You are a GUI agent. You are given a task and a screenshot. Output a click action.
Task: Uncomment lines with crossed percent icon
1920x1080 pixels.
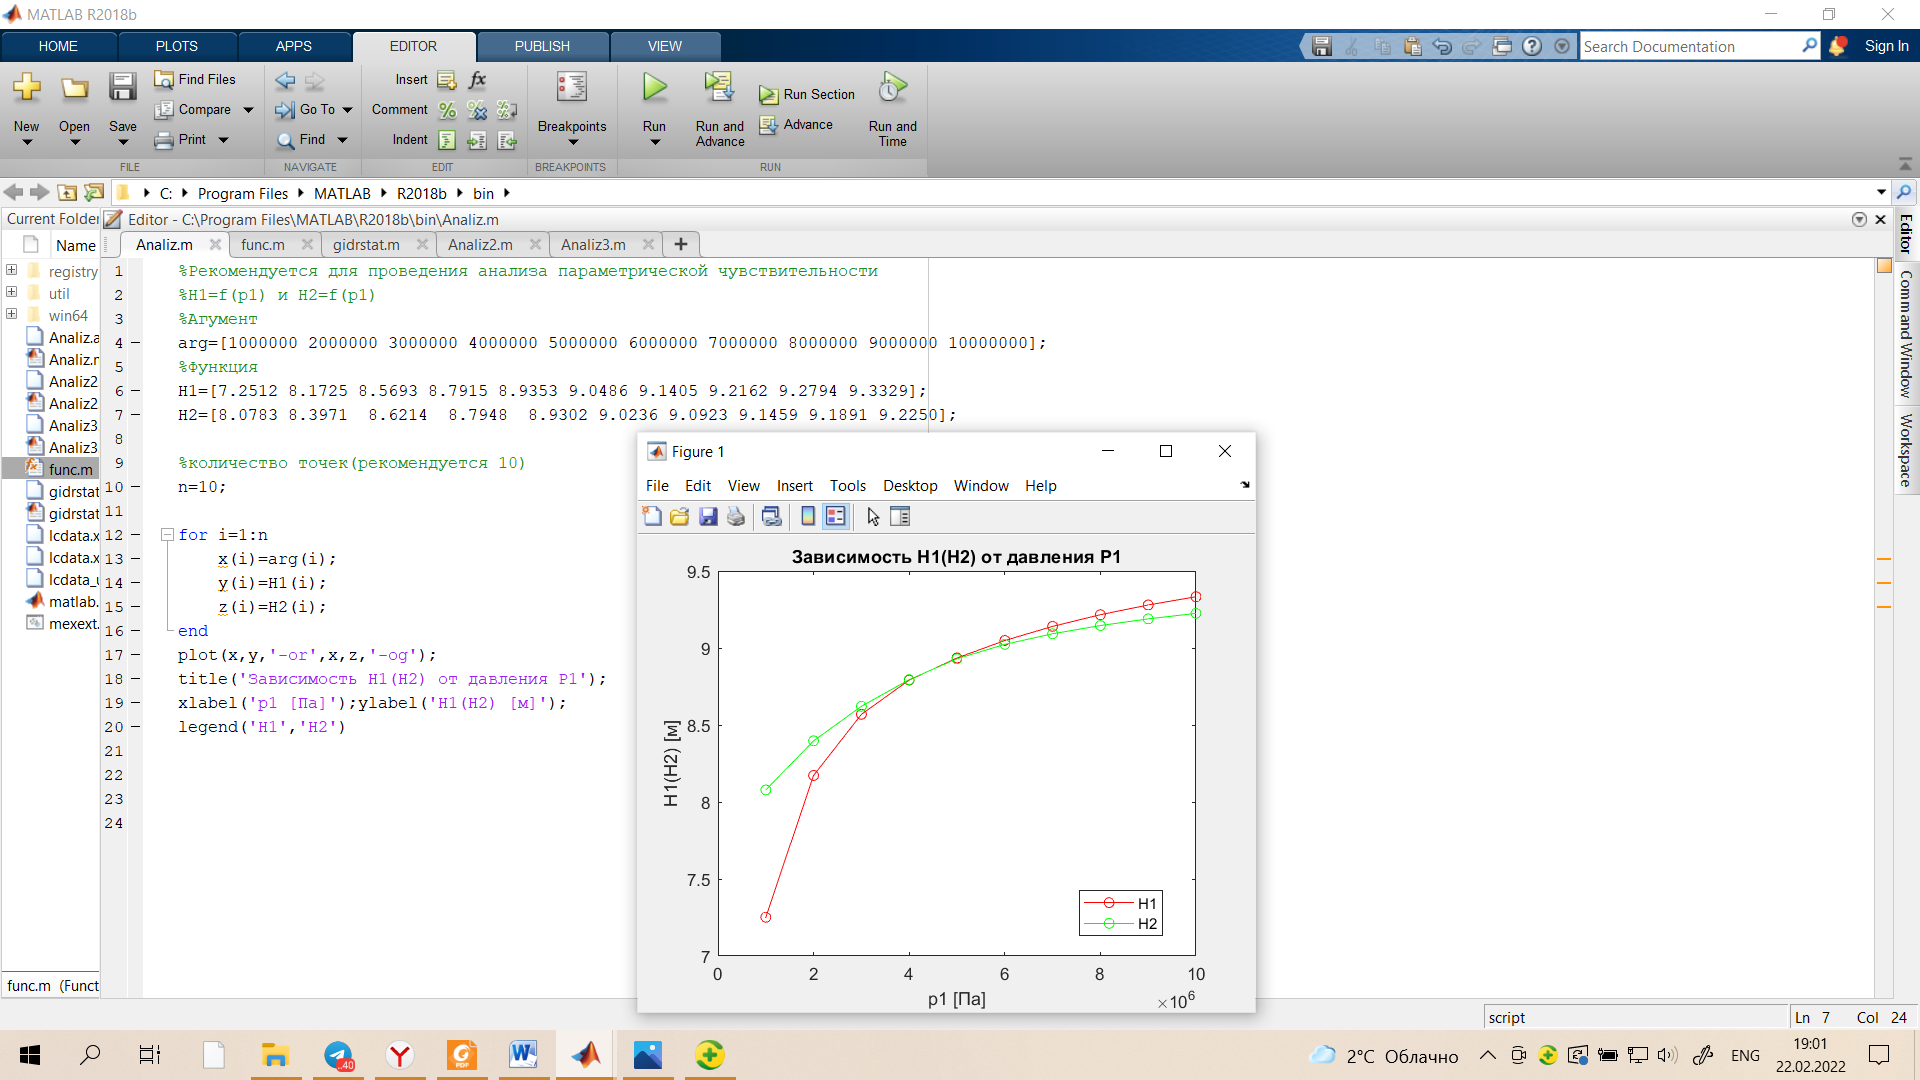click(x=478, y=110)
